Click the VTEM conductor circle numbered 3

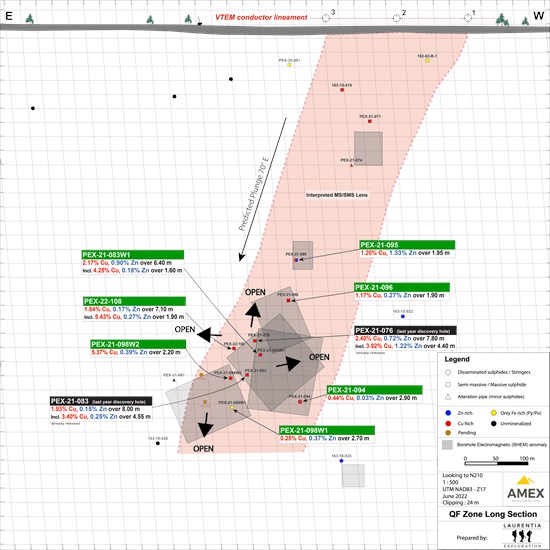[326, 18]
